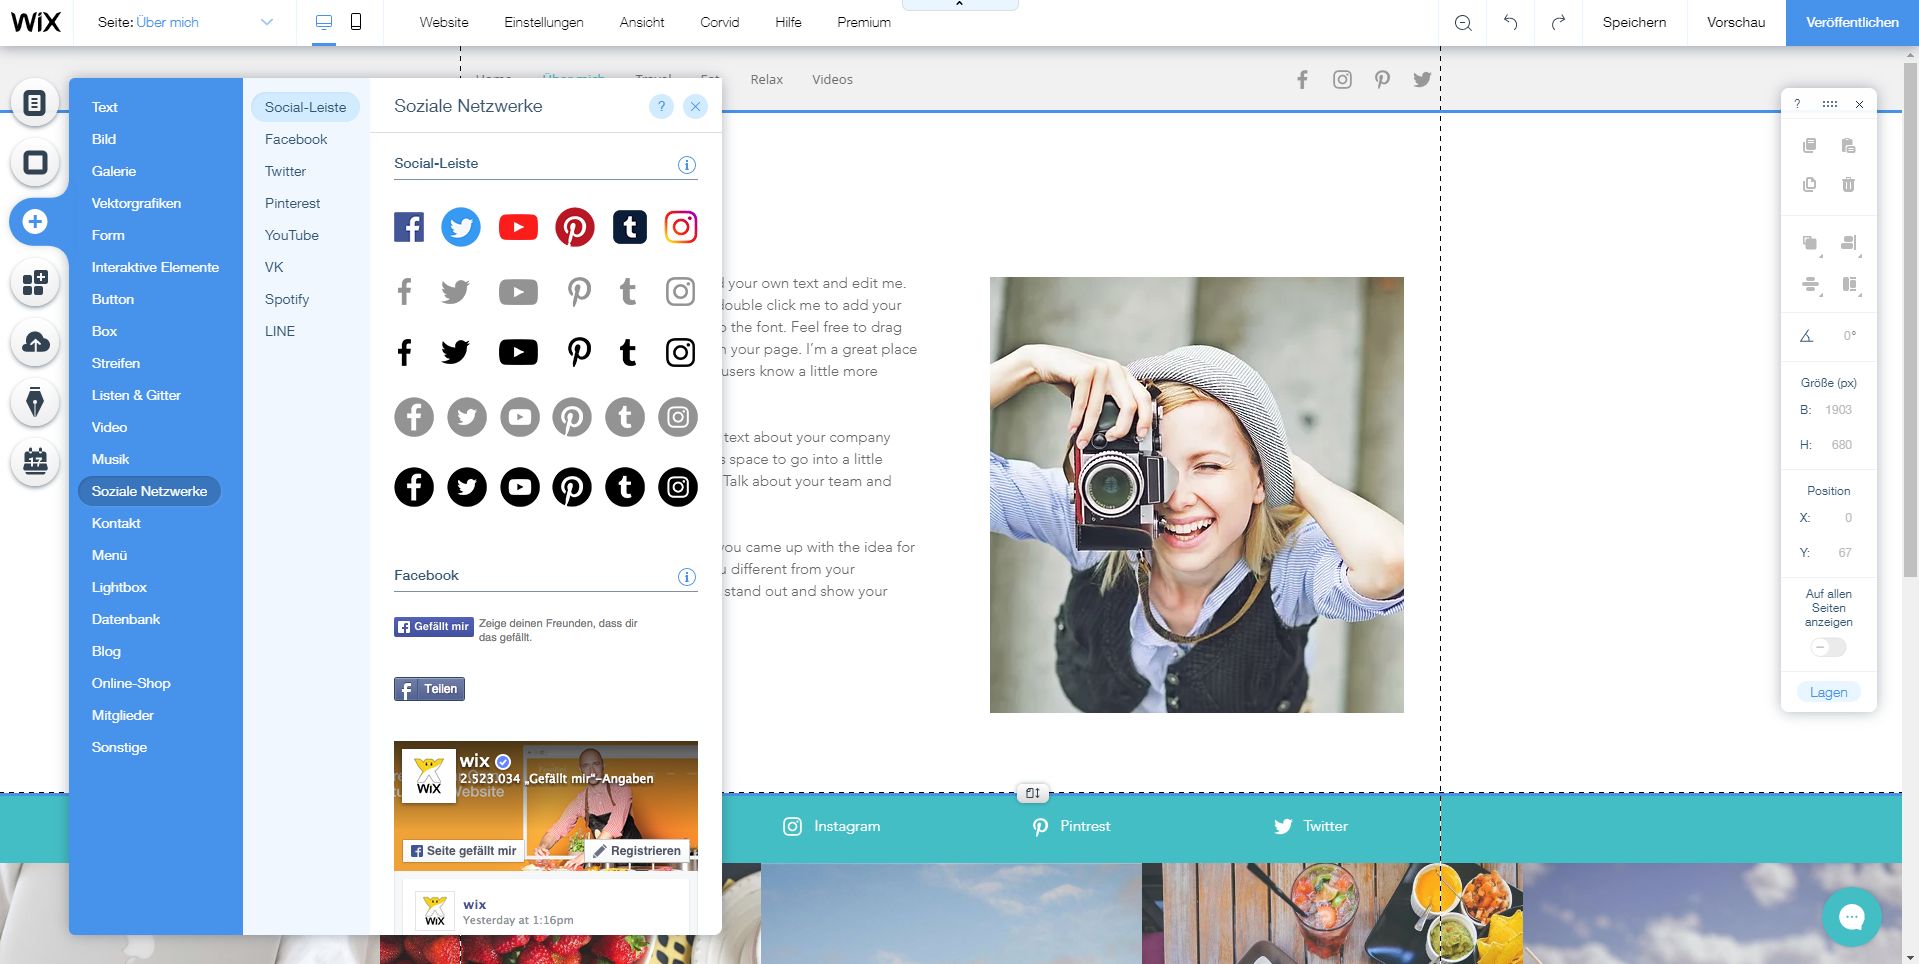The height and width of the screenshot is (964, 1919).
Task: Switch to mobile editor view
Action: (x=356, y=22)
